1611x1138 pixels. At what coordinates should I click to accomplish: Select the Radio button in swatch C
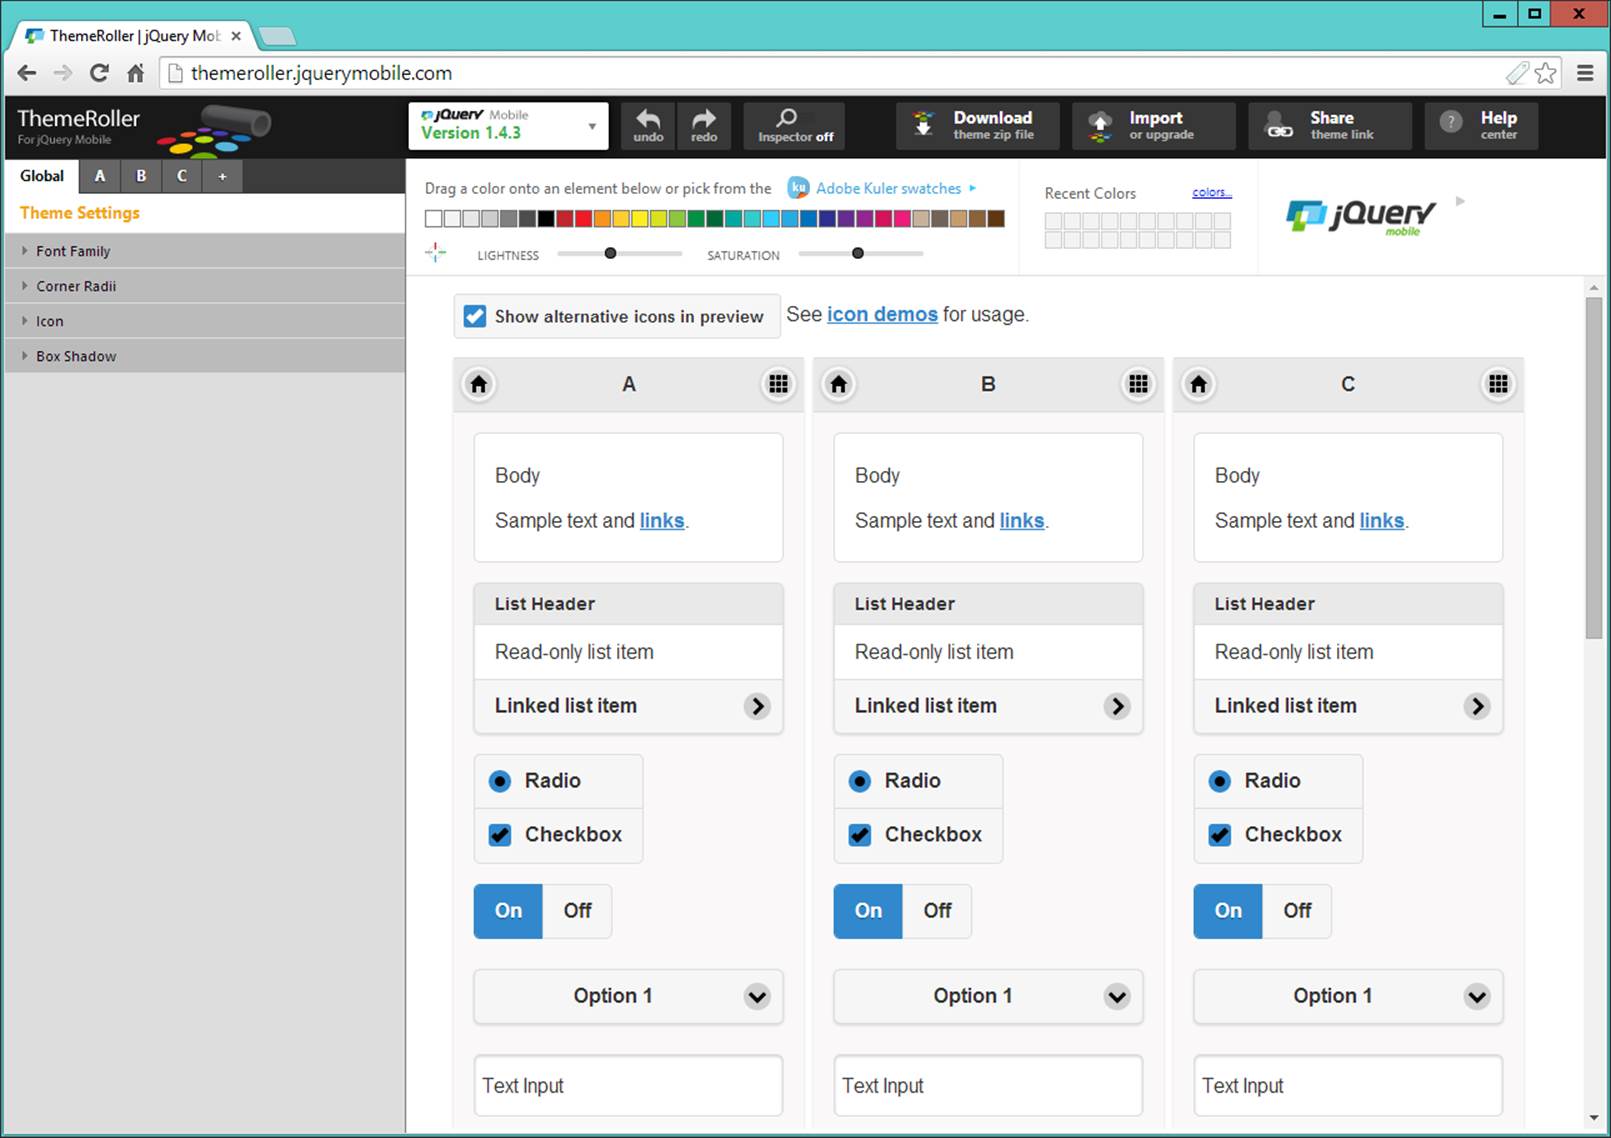(1220, 781)
